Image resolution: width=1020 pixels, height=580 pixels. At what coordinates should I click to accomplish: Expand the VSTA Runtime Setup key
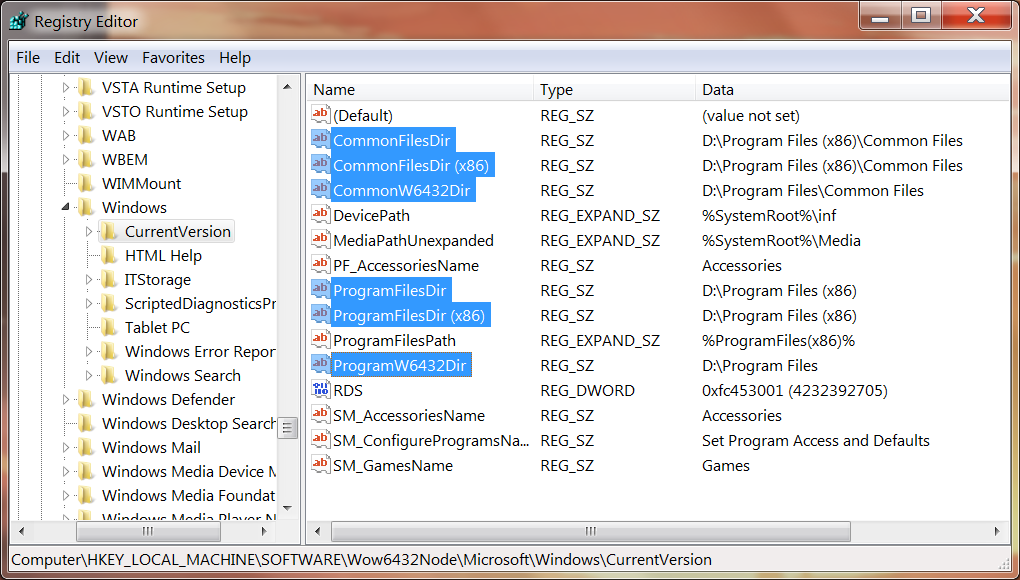pyautogui.click(x=66, y=87)
